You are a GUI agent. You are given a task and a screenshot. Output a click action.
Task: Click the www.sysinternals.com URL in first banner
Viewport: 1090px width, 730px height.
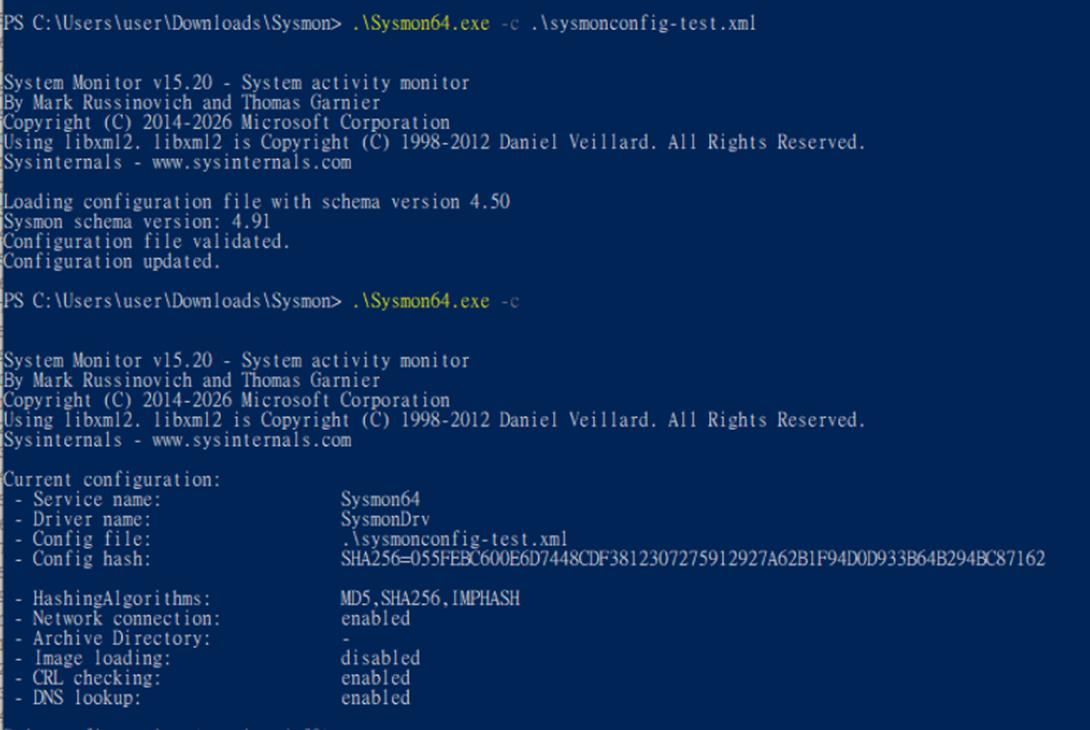252,162
